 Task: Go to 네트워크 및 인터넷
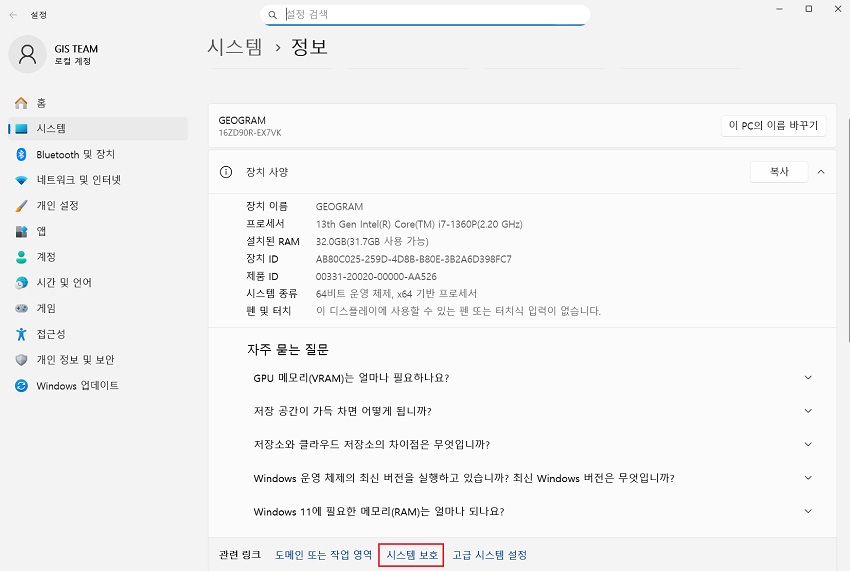coord(98,180)
